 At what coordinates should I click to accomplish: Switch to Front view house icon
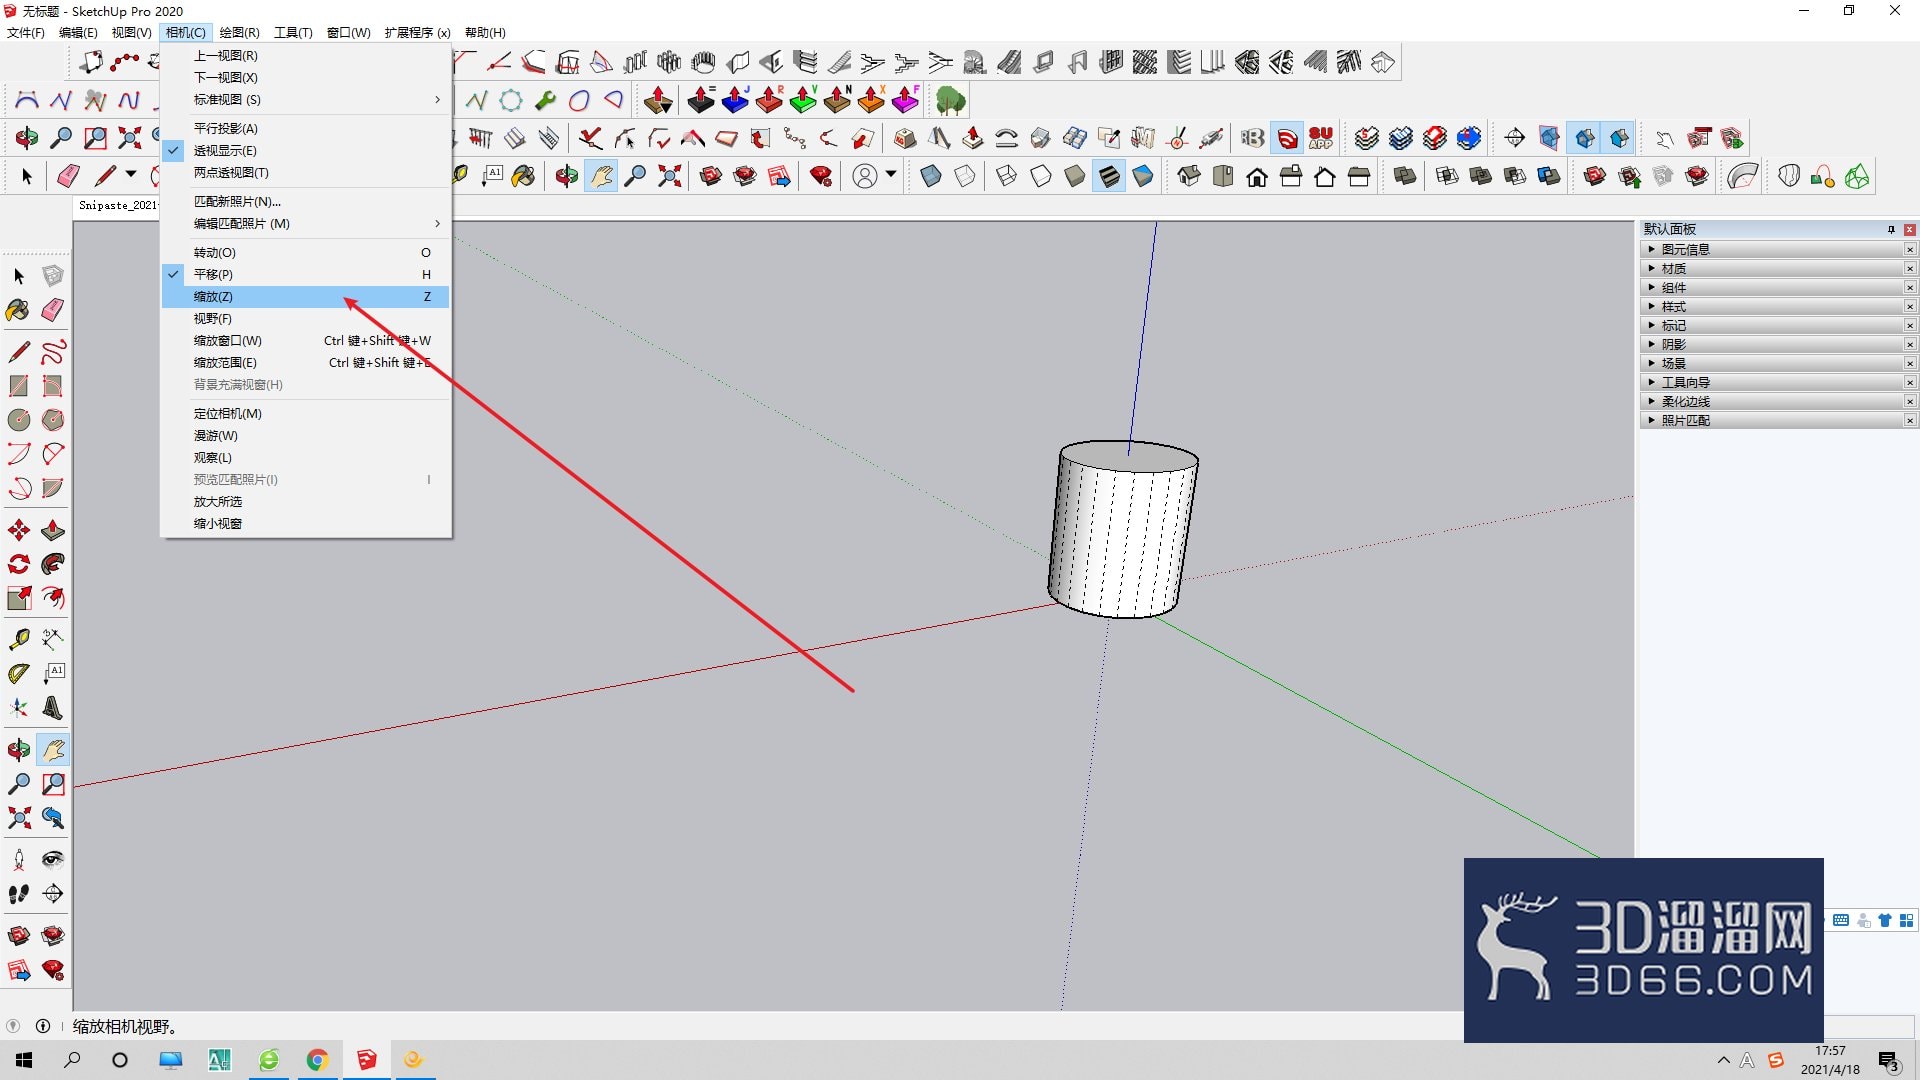tap(1257, 177)
